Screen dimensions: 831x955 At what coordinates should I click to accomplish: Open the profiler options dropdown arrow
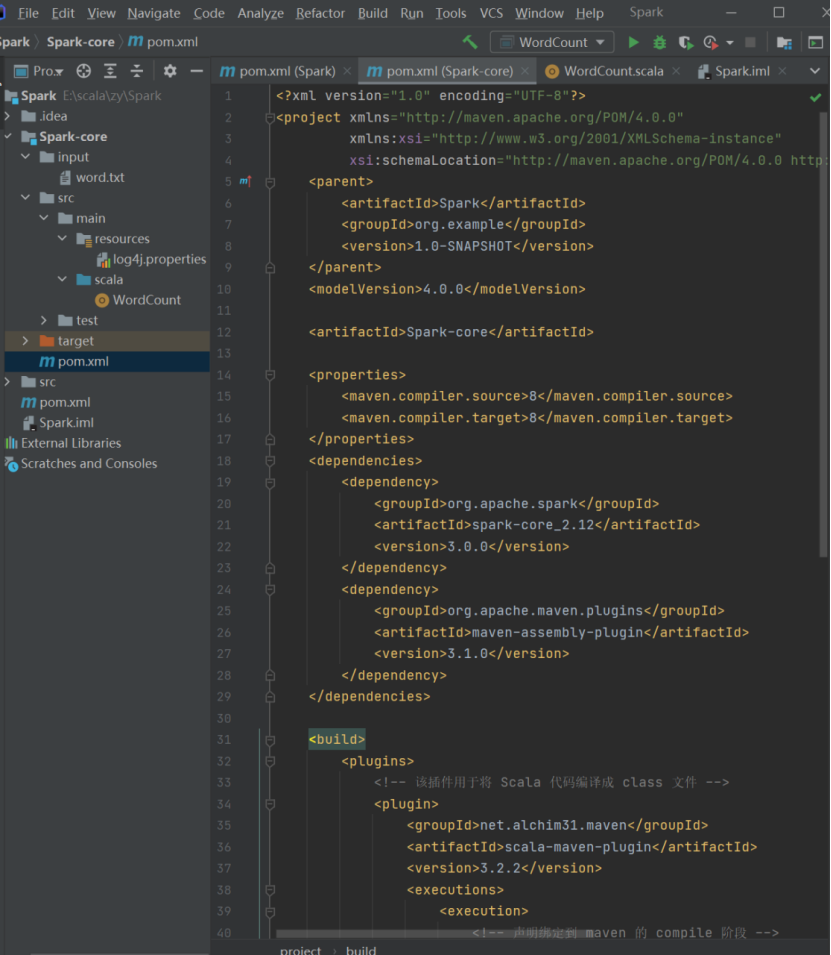[730, 43]
